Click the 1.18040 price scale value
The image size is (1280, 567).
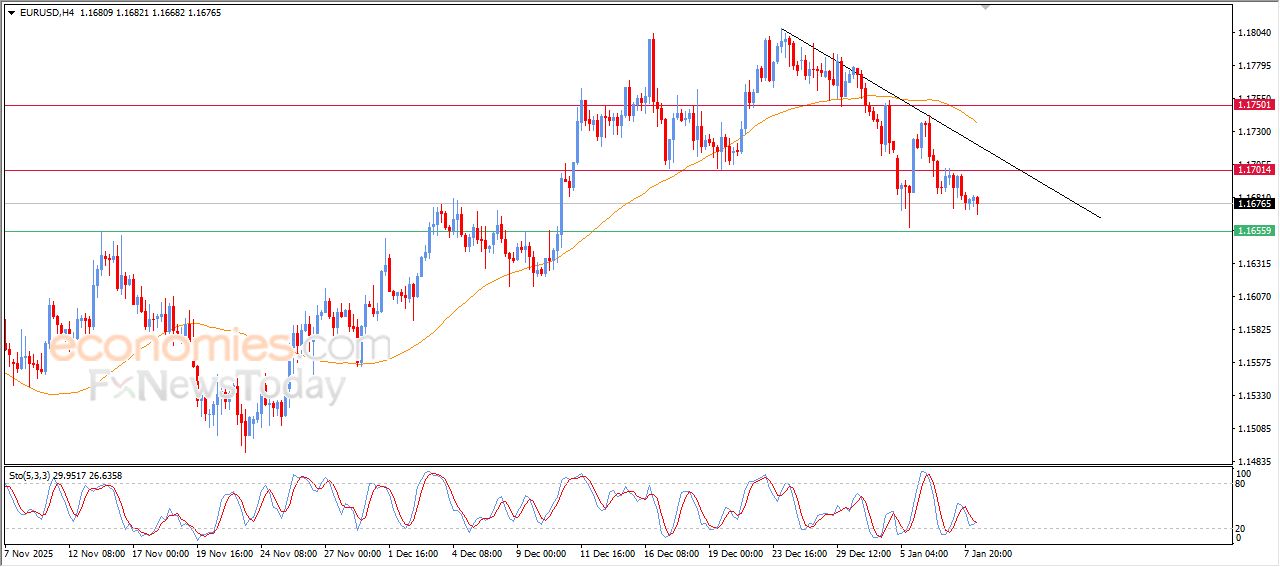coord(1255,33)
